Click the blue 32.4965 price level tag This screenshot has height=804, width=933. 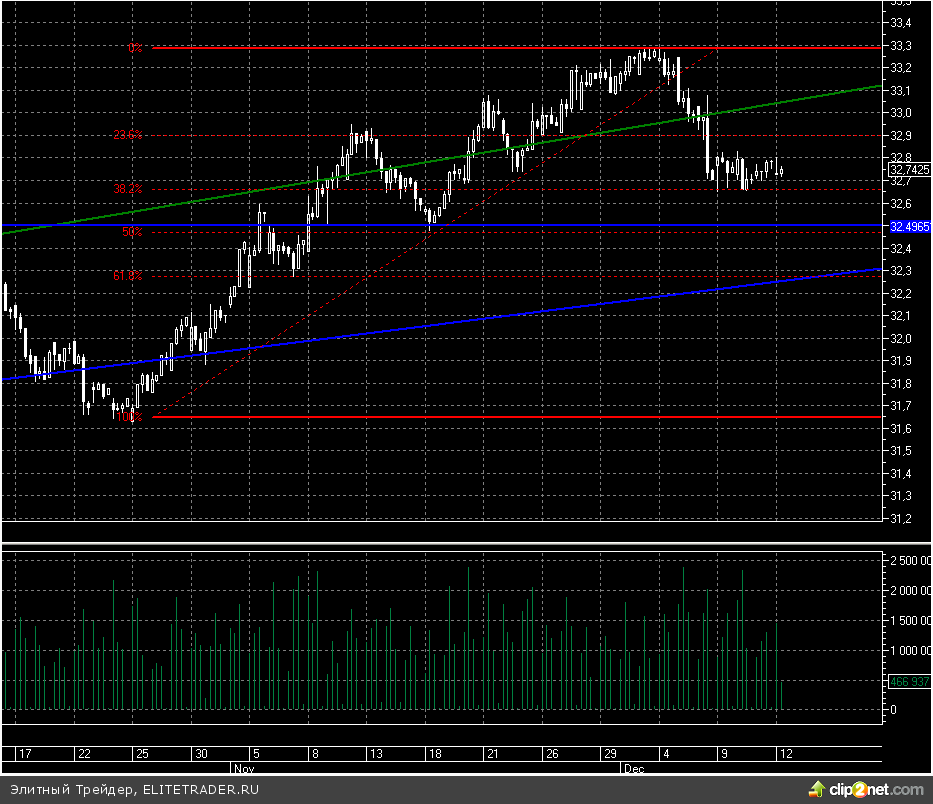tap(909, 227)
